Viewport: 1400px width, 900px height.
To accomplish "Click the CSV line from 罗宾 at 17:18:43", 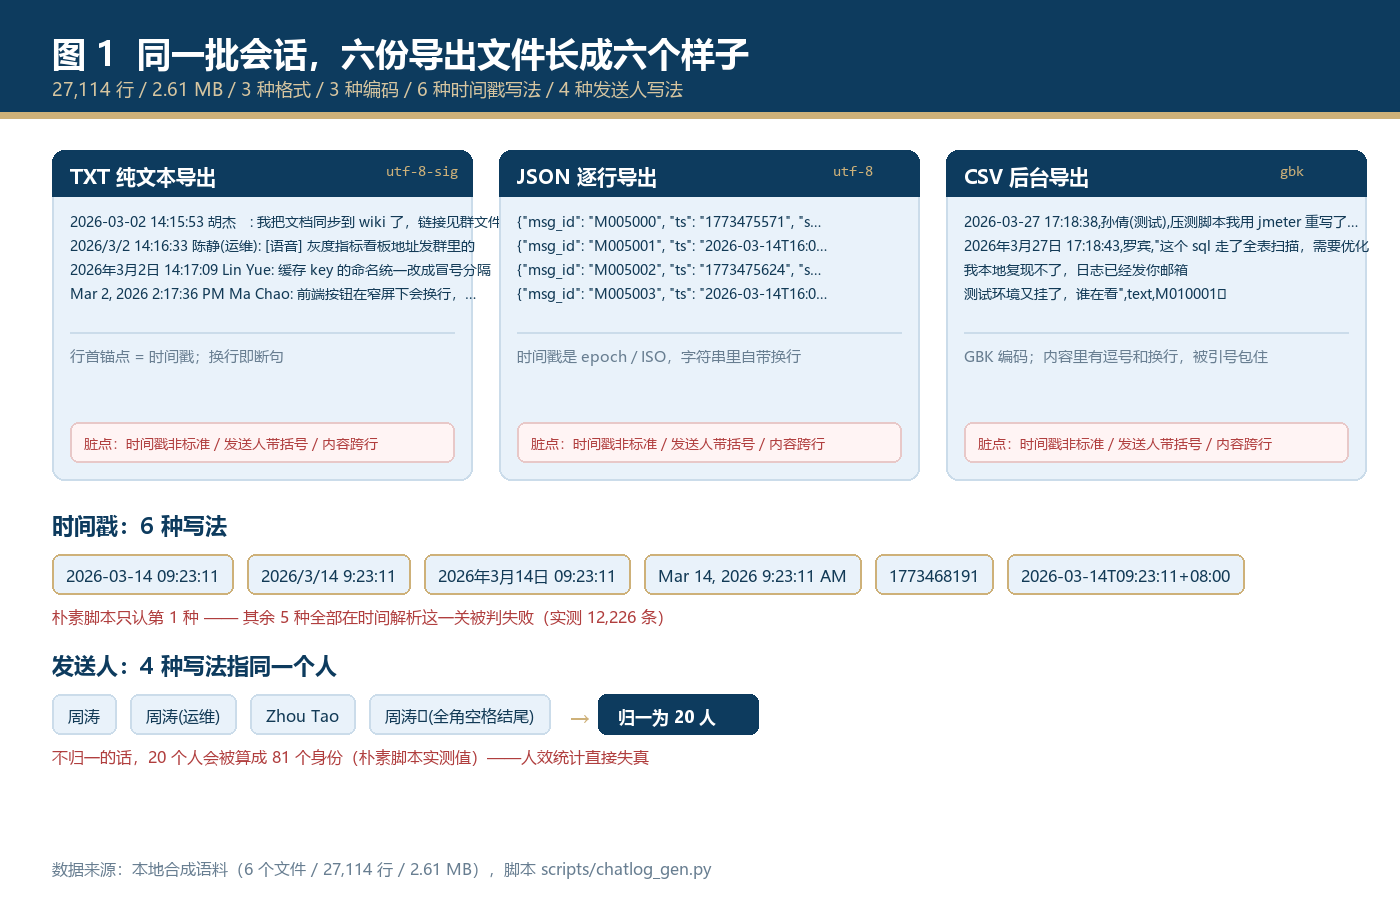I will 1166,246.
